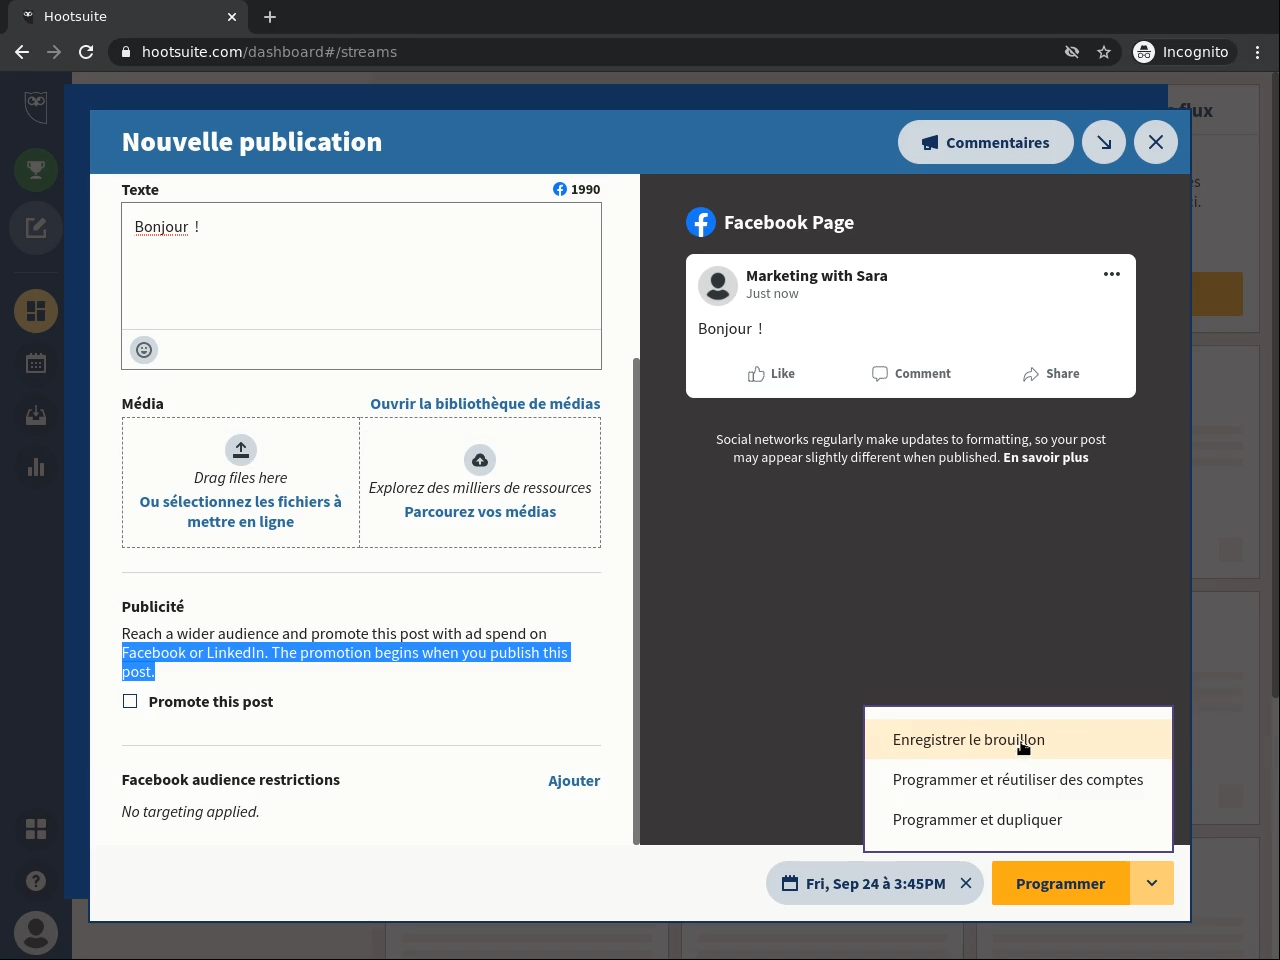Screen dimensions: 1280x960
Task: Enable the Promote this post checkbox
Action: point(130,701)
